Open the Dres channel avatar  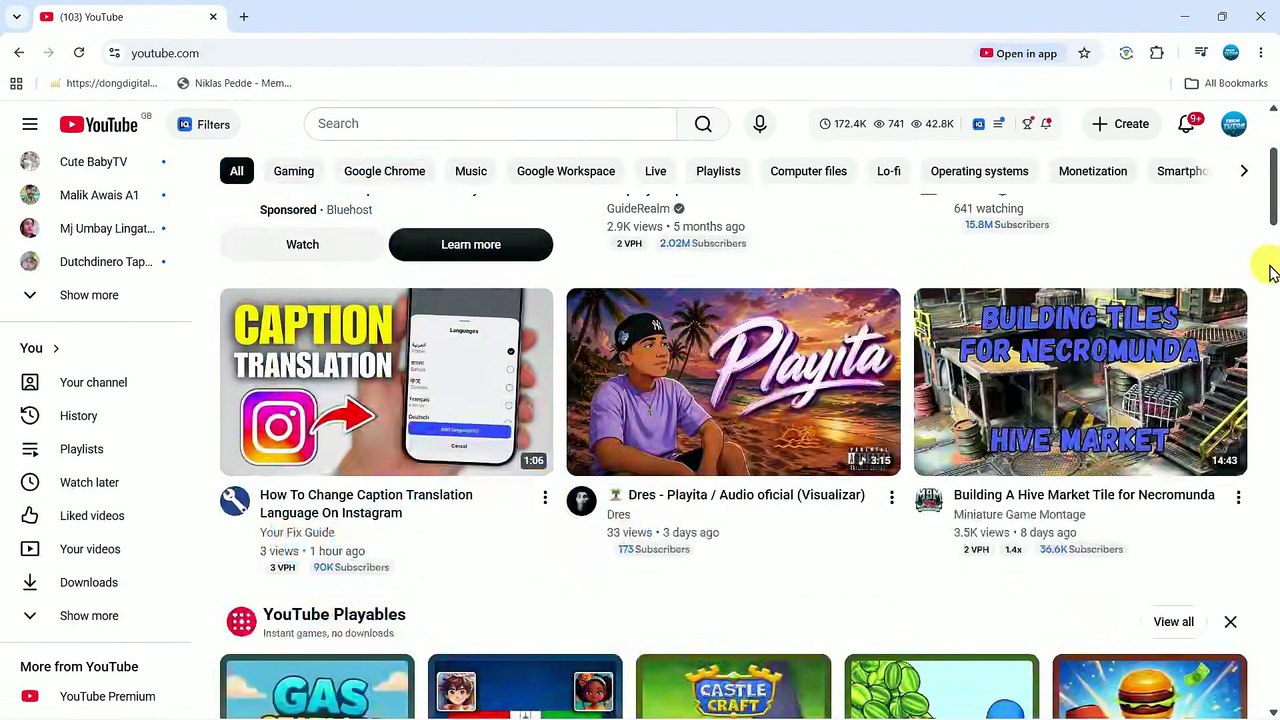582,501
